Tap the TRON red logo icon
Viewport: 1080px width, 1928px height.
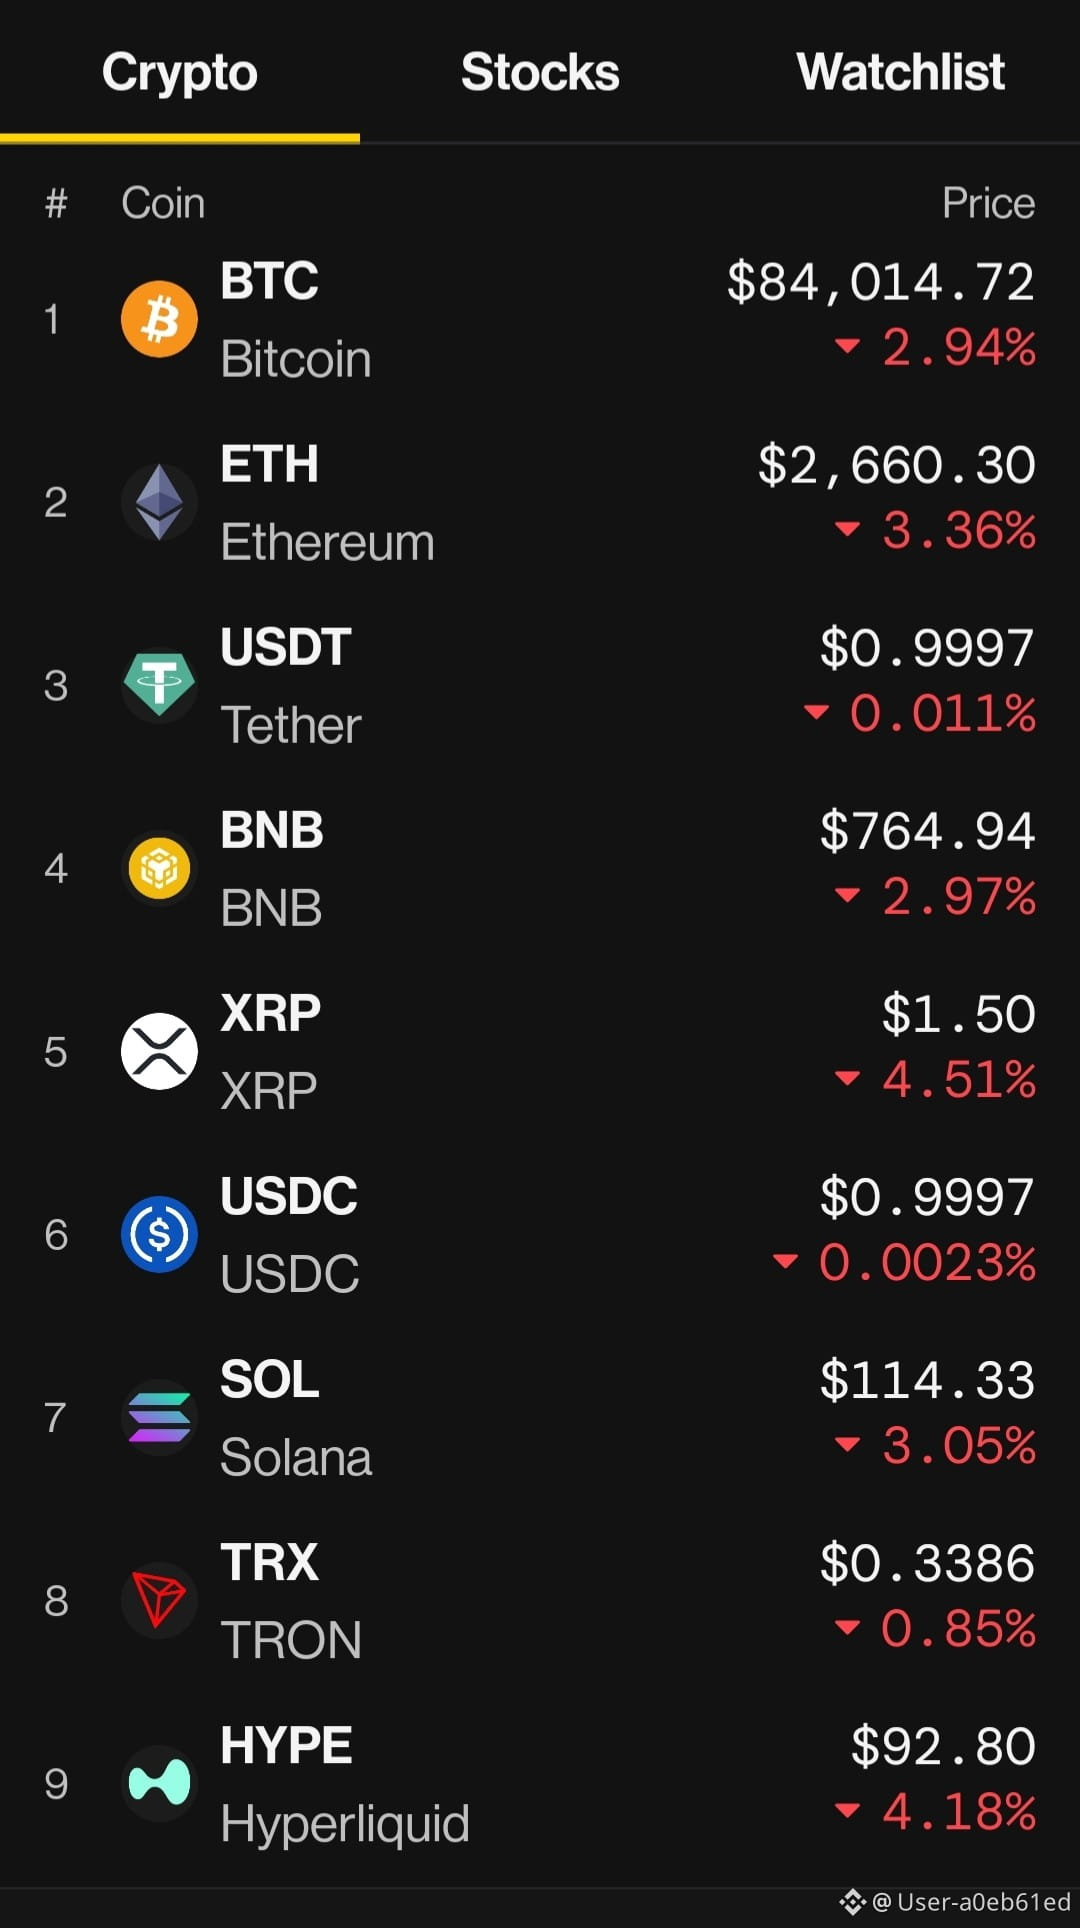point(159,1600)
